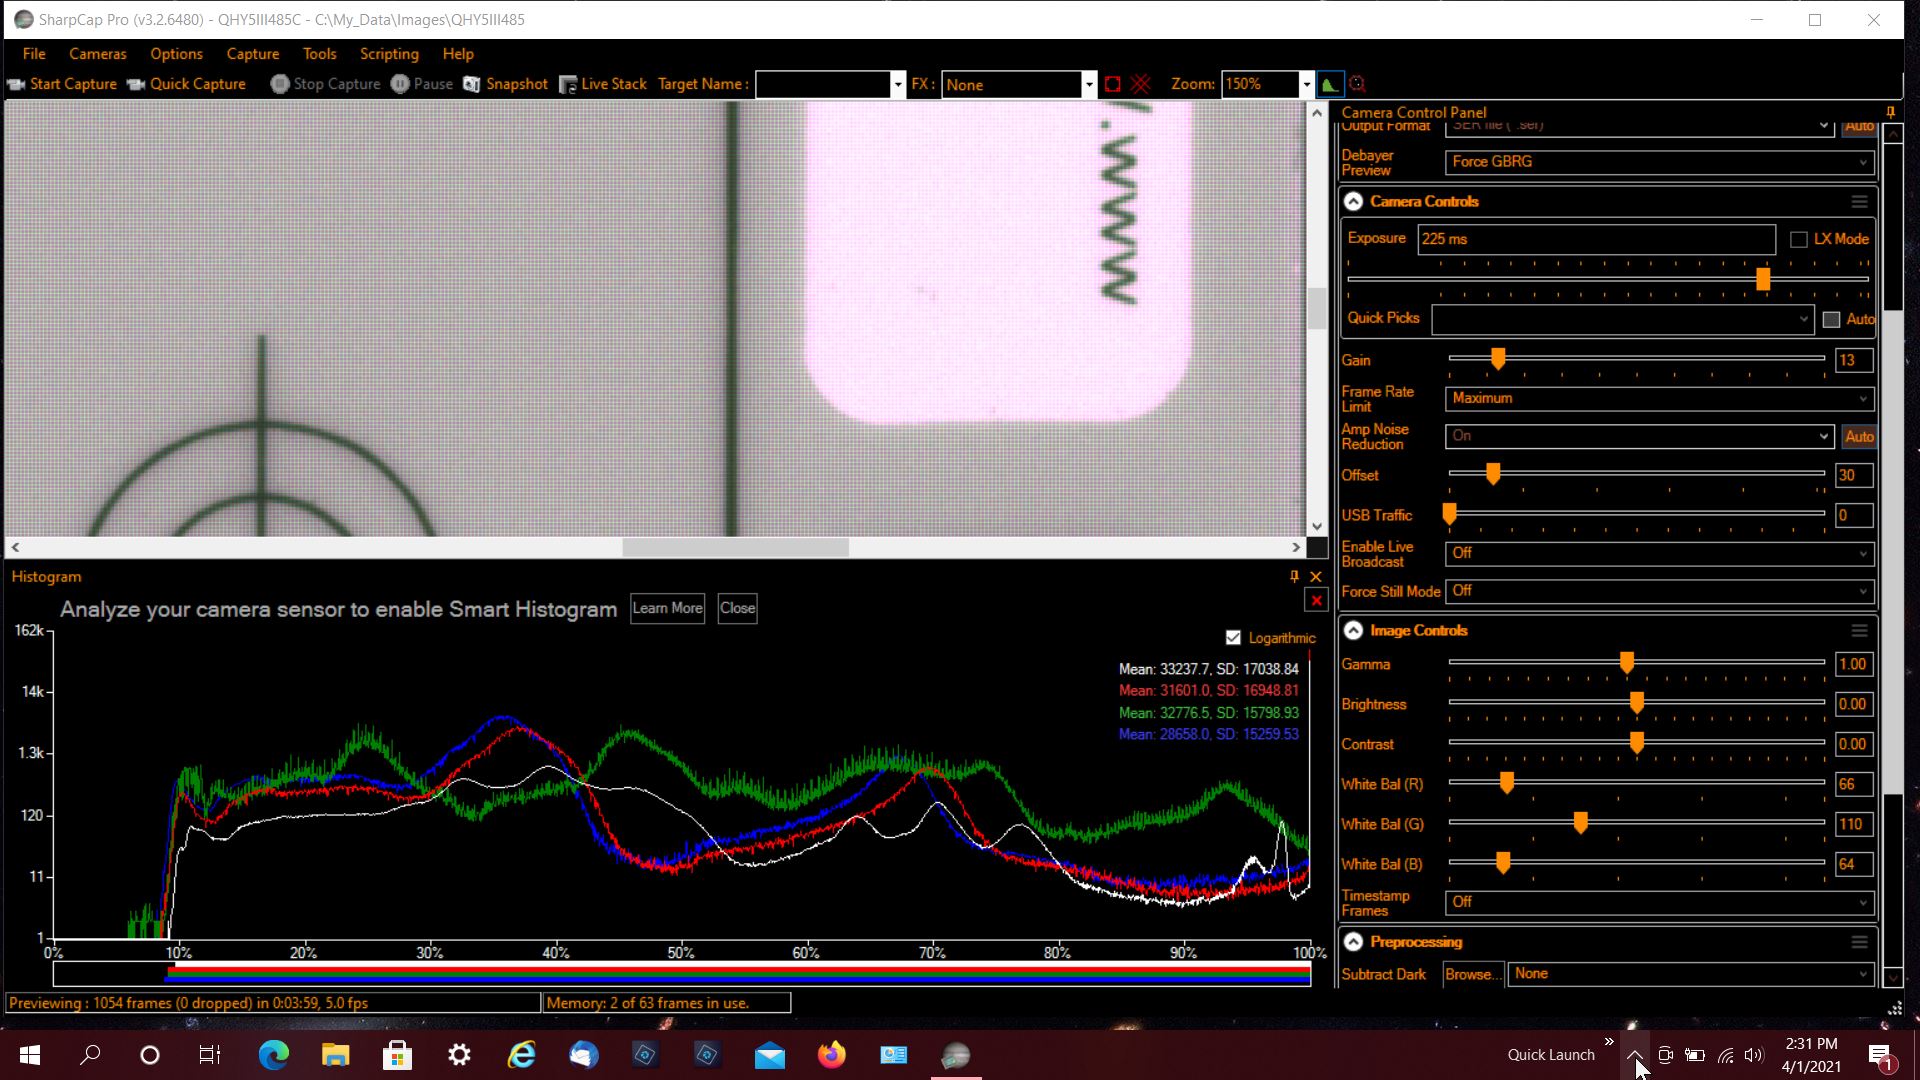Open the Help menu
The image size is (1920, 1080).
point(458,54)
